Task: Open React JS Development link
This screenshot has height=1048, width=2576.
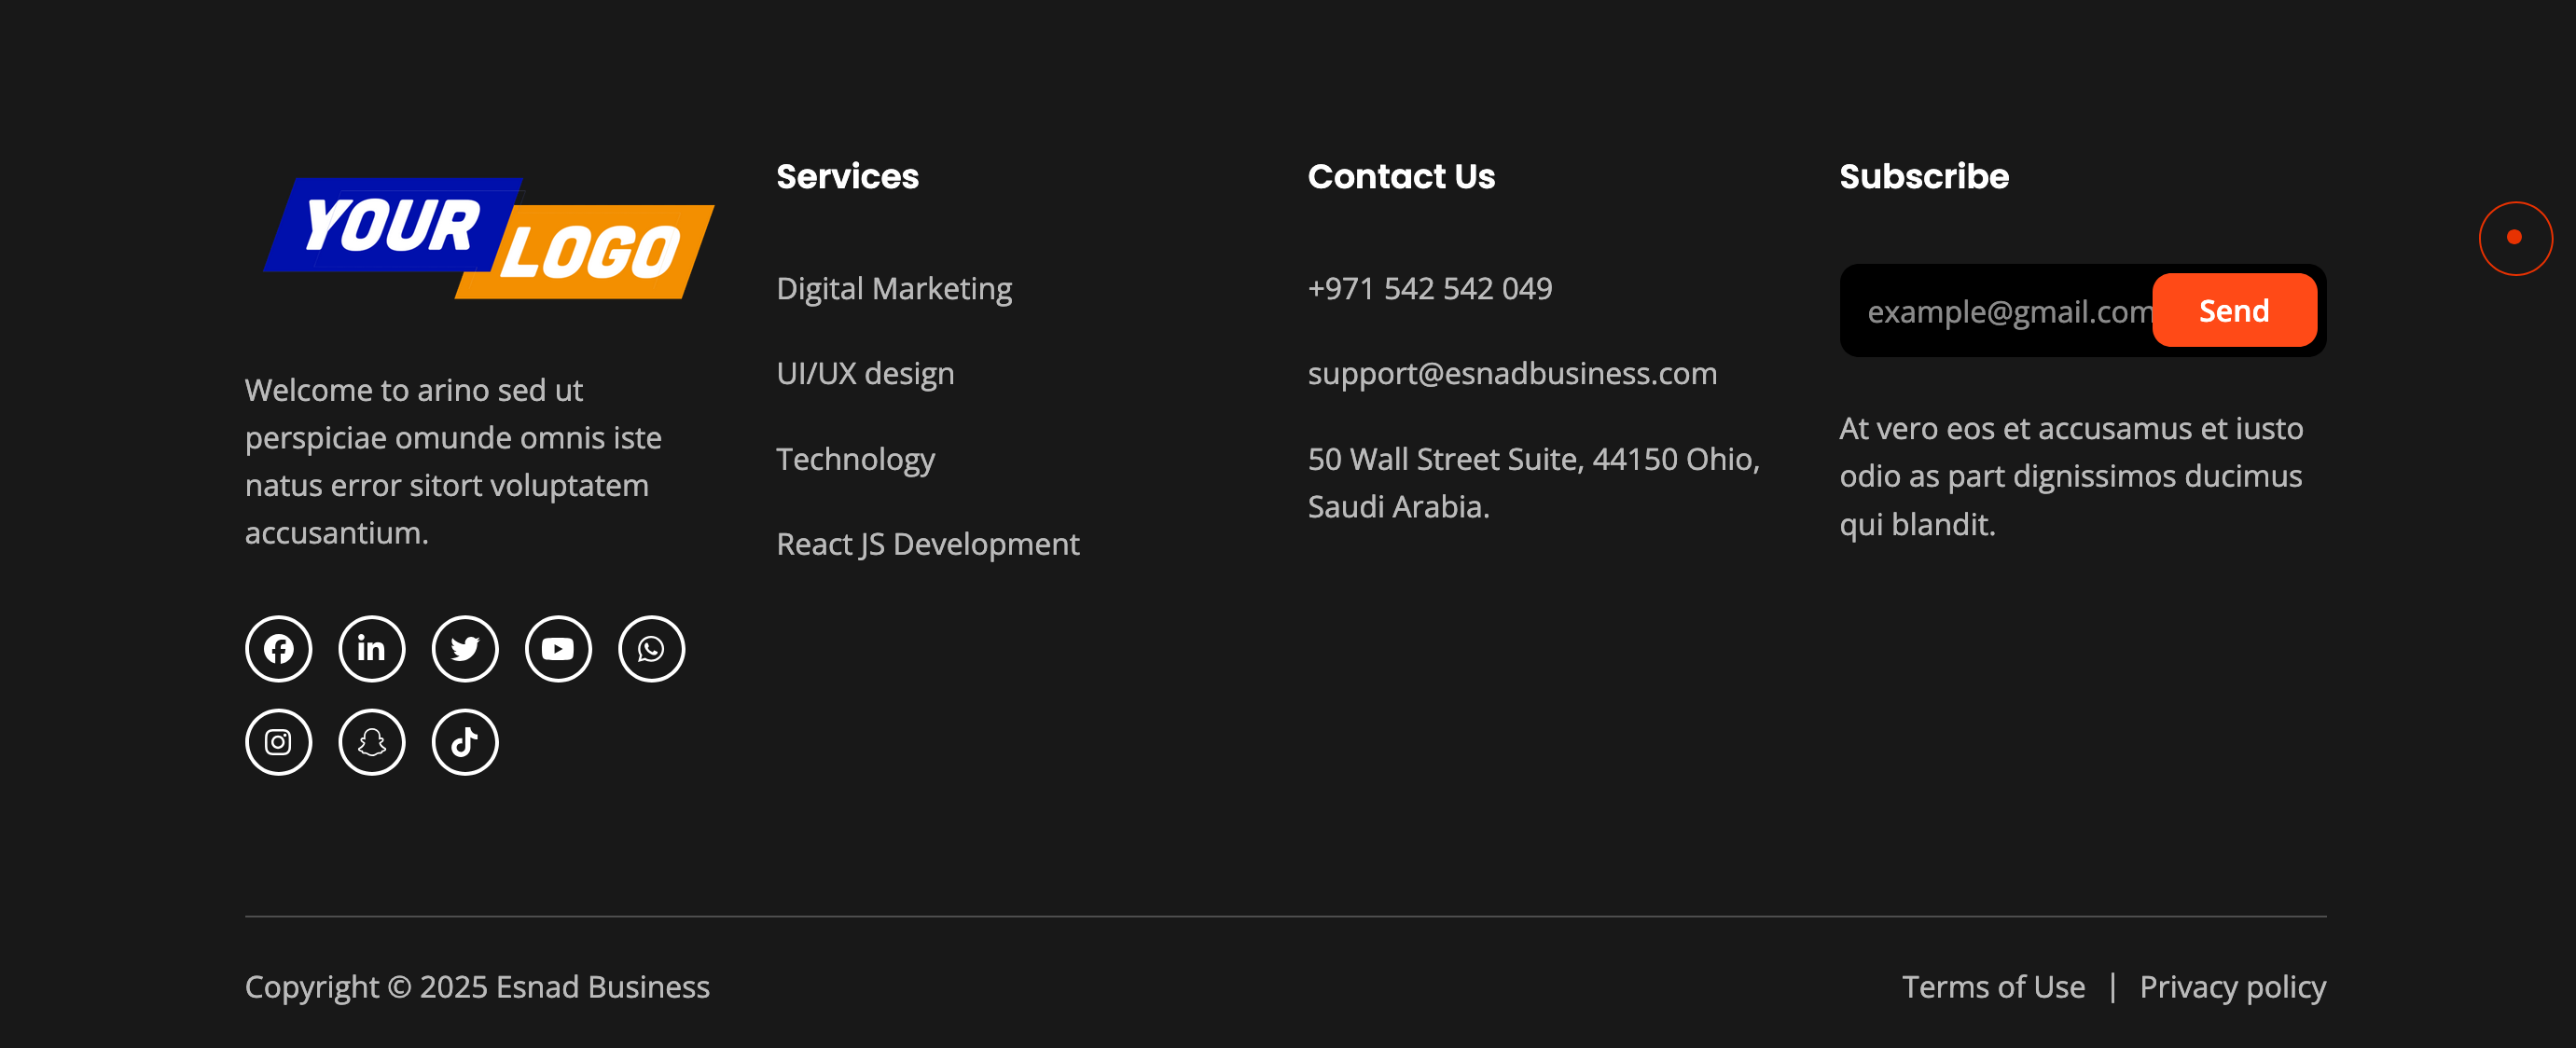Action: 927,544
